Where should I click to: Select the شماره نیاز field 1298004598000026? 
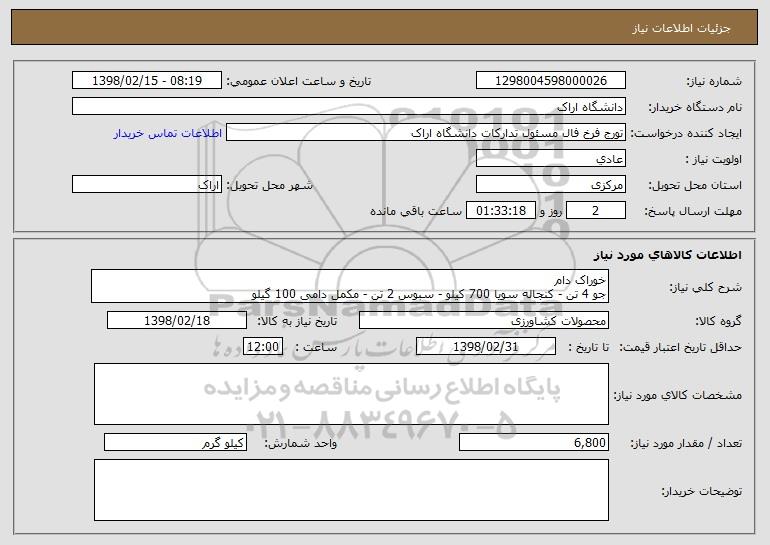coord(550,81)
